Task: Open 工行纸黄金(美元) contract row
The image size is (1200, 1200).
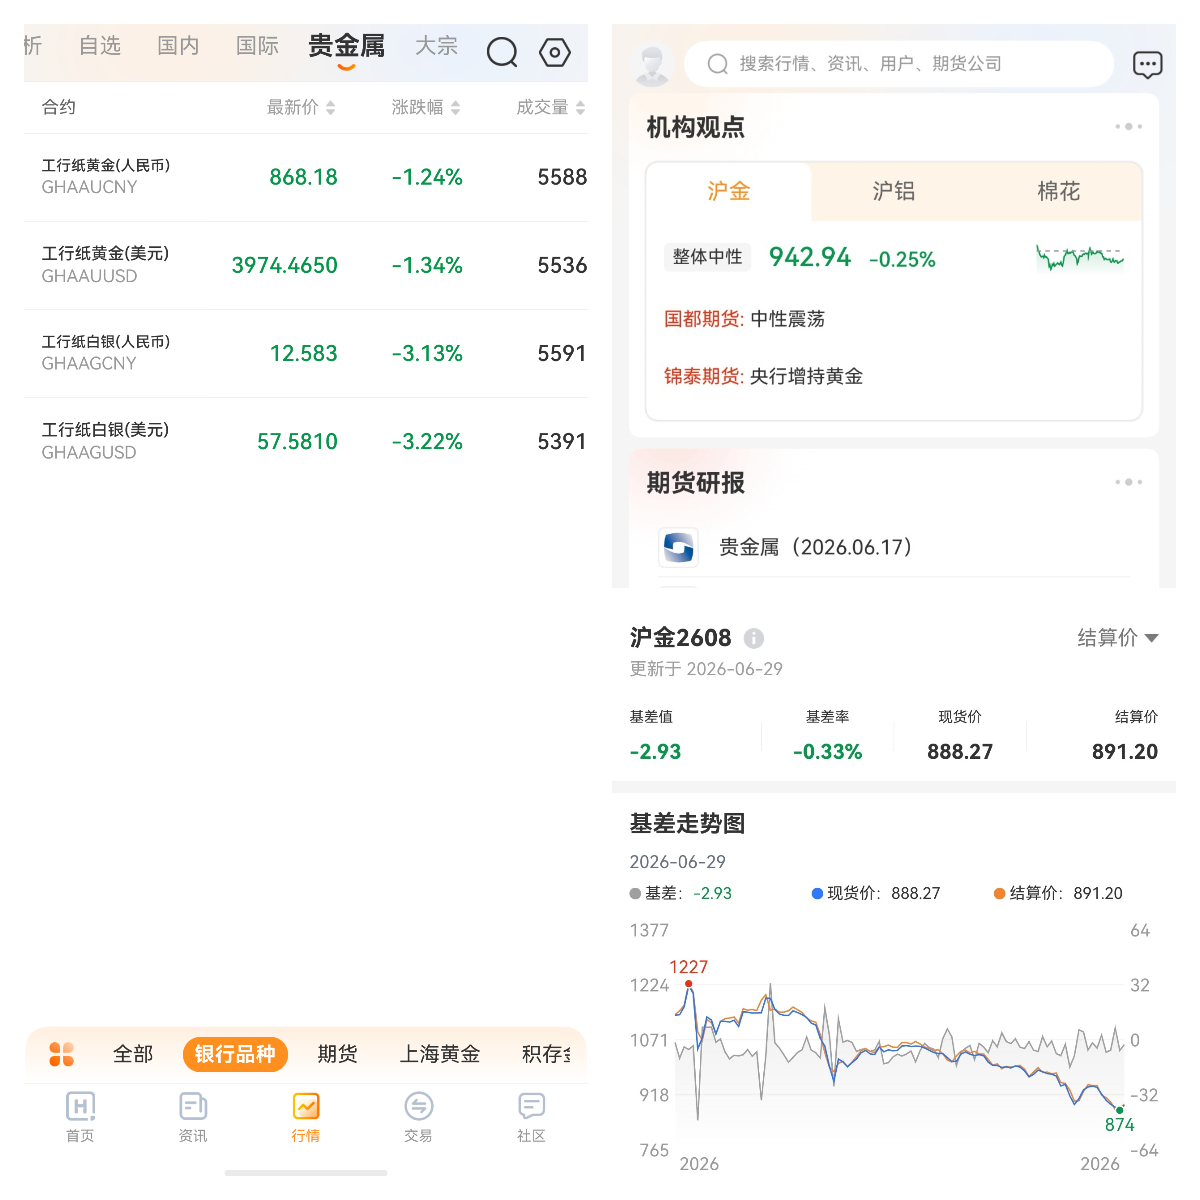Action: [306, 265]
